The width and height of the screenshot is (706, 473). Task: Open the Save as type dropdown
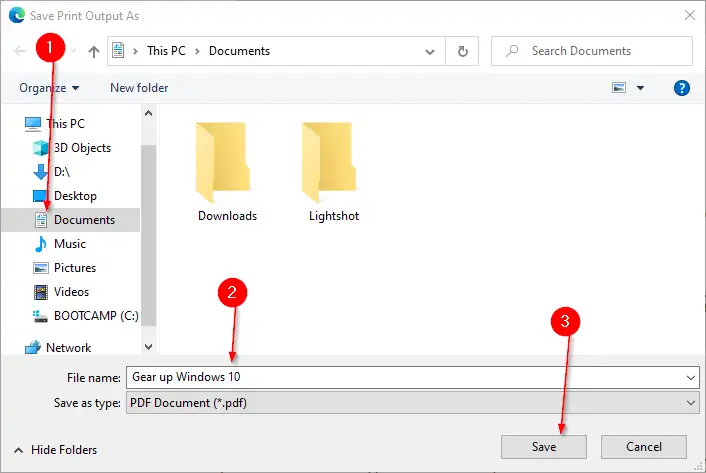[x=413, y=403]
